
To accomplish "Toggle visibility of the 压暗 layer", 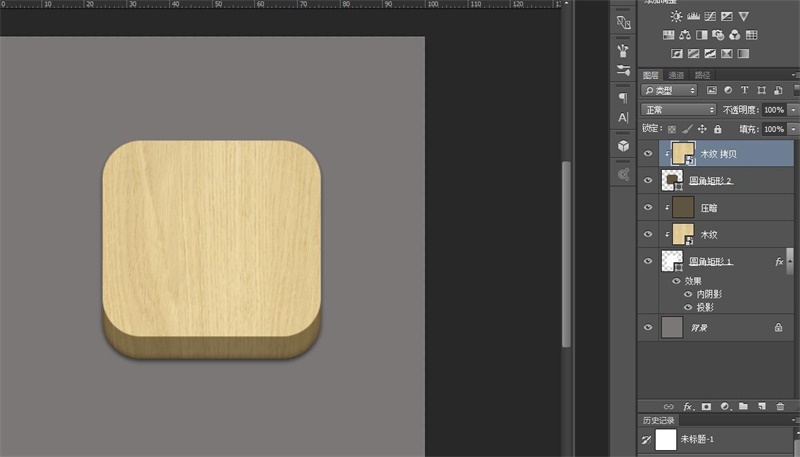I will pos(648,208).
